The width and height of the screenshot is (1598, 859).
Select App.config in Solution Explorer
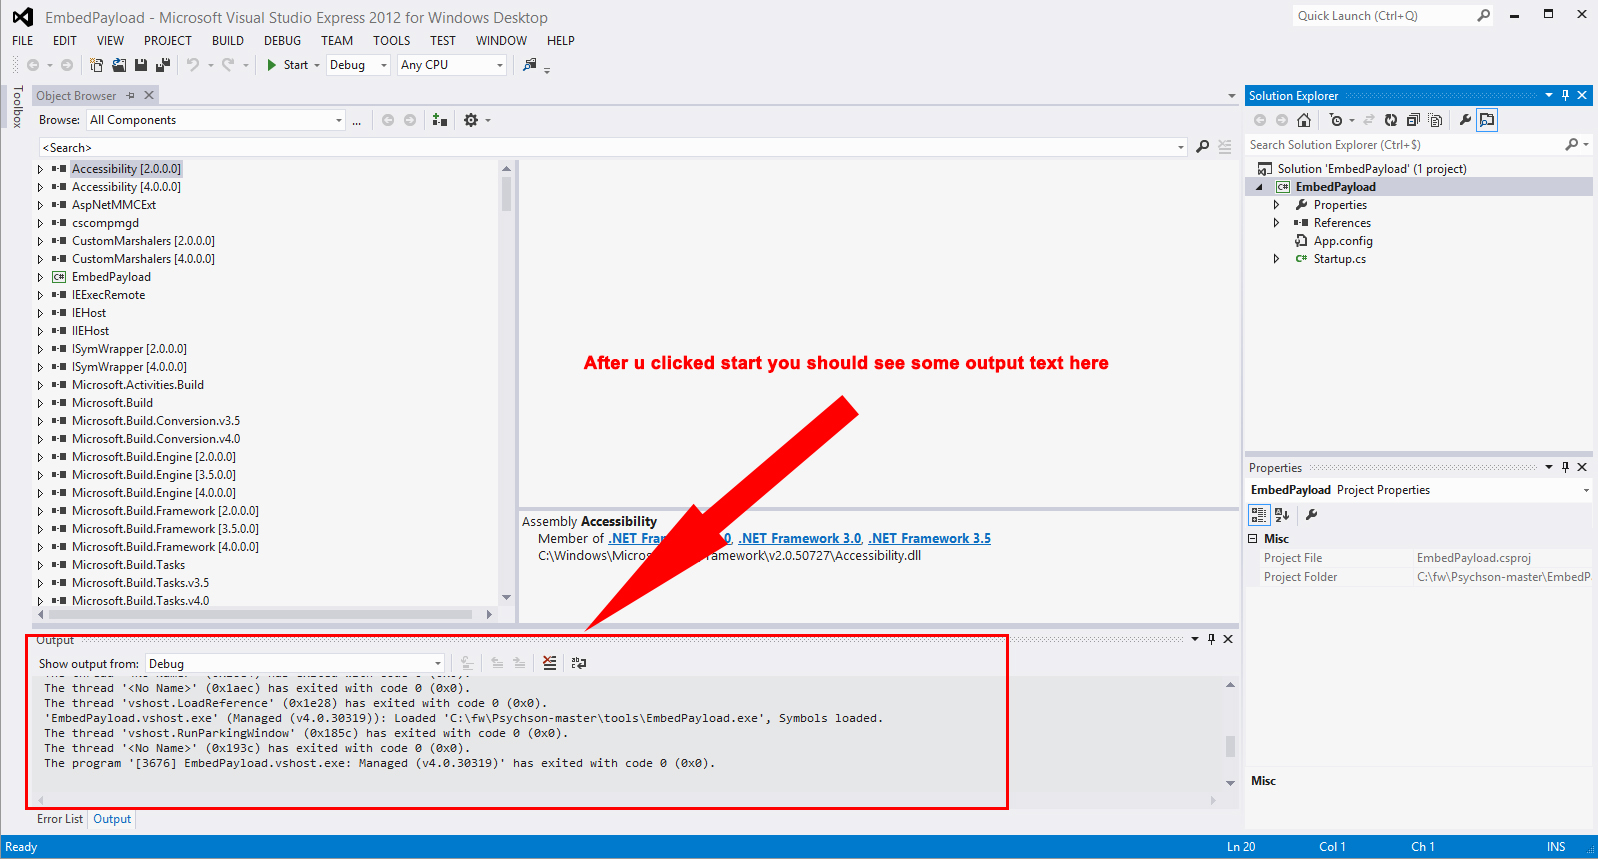pos(1343,241)
